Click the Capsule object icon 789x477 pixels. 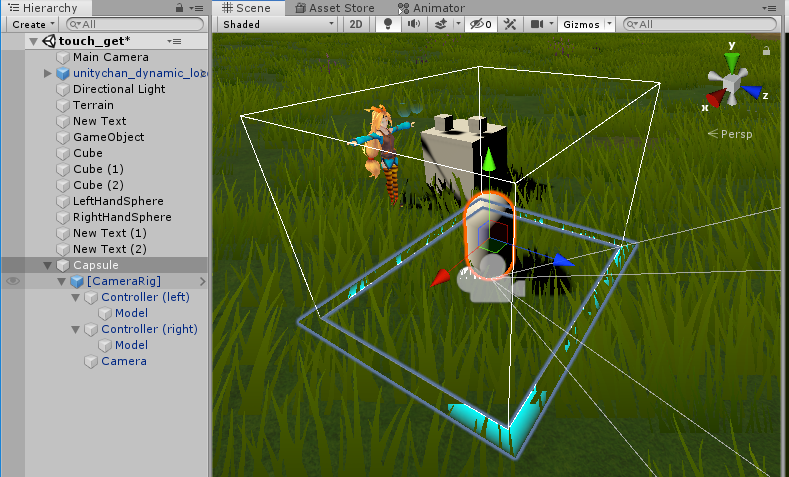63,265
